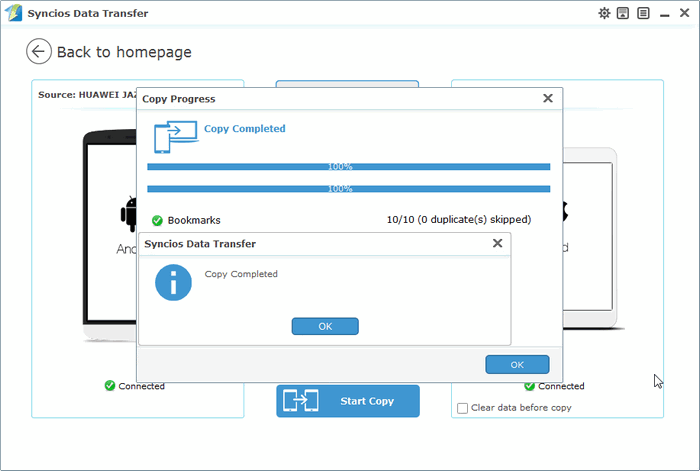The width and height of the screenshot is (700, 471).
Task: Click the source device Connected check icon
Action: coord(110,386)
